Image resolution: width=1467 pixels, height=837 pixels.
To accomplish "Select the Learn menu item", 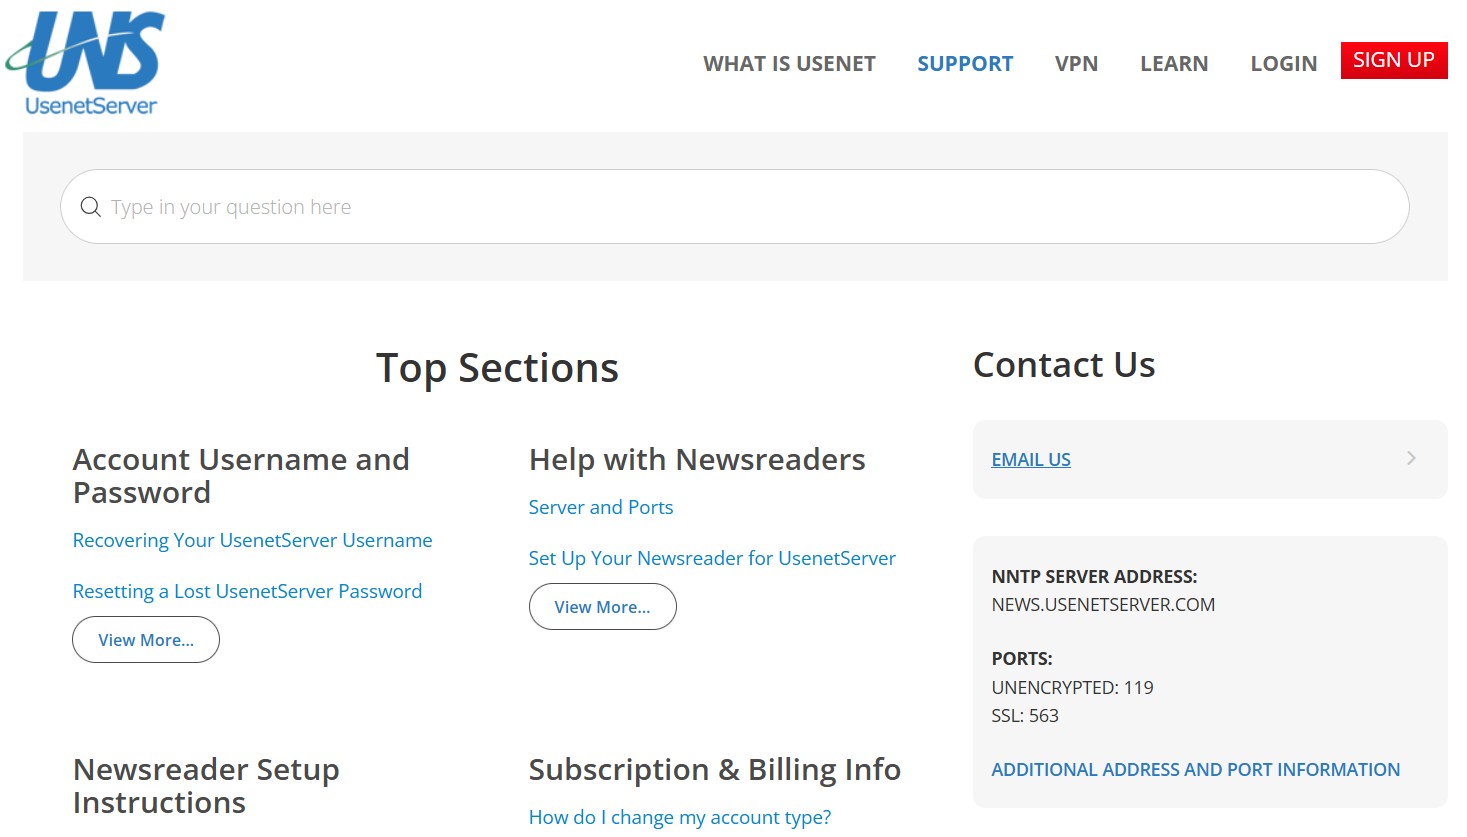I will pos(1174,64).
